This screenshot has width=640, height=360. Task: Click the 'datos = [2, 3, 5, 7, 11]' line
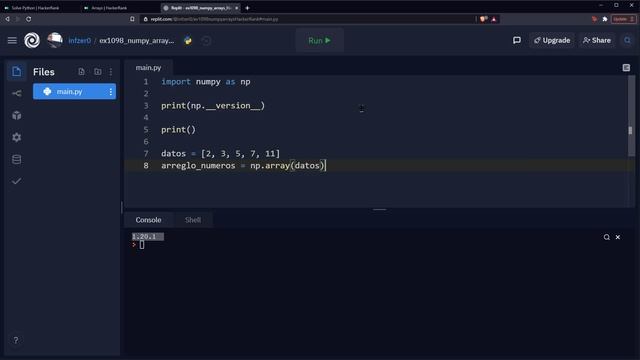pyautogui.click(x=220, y=153)
